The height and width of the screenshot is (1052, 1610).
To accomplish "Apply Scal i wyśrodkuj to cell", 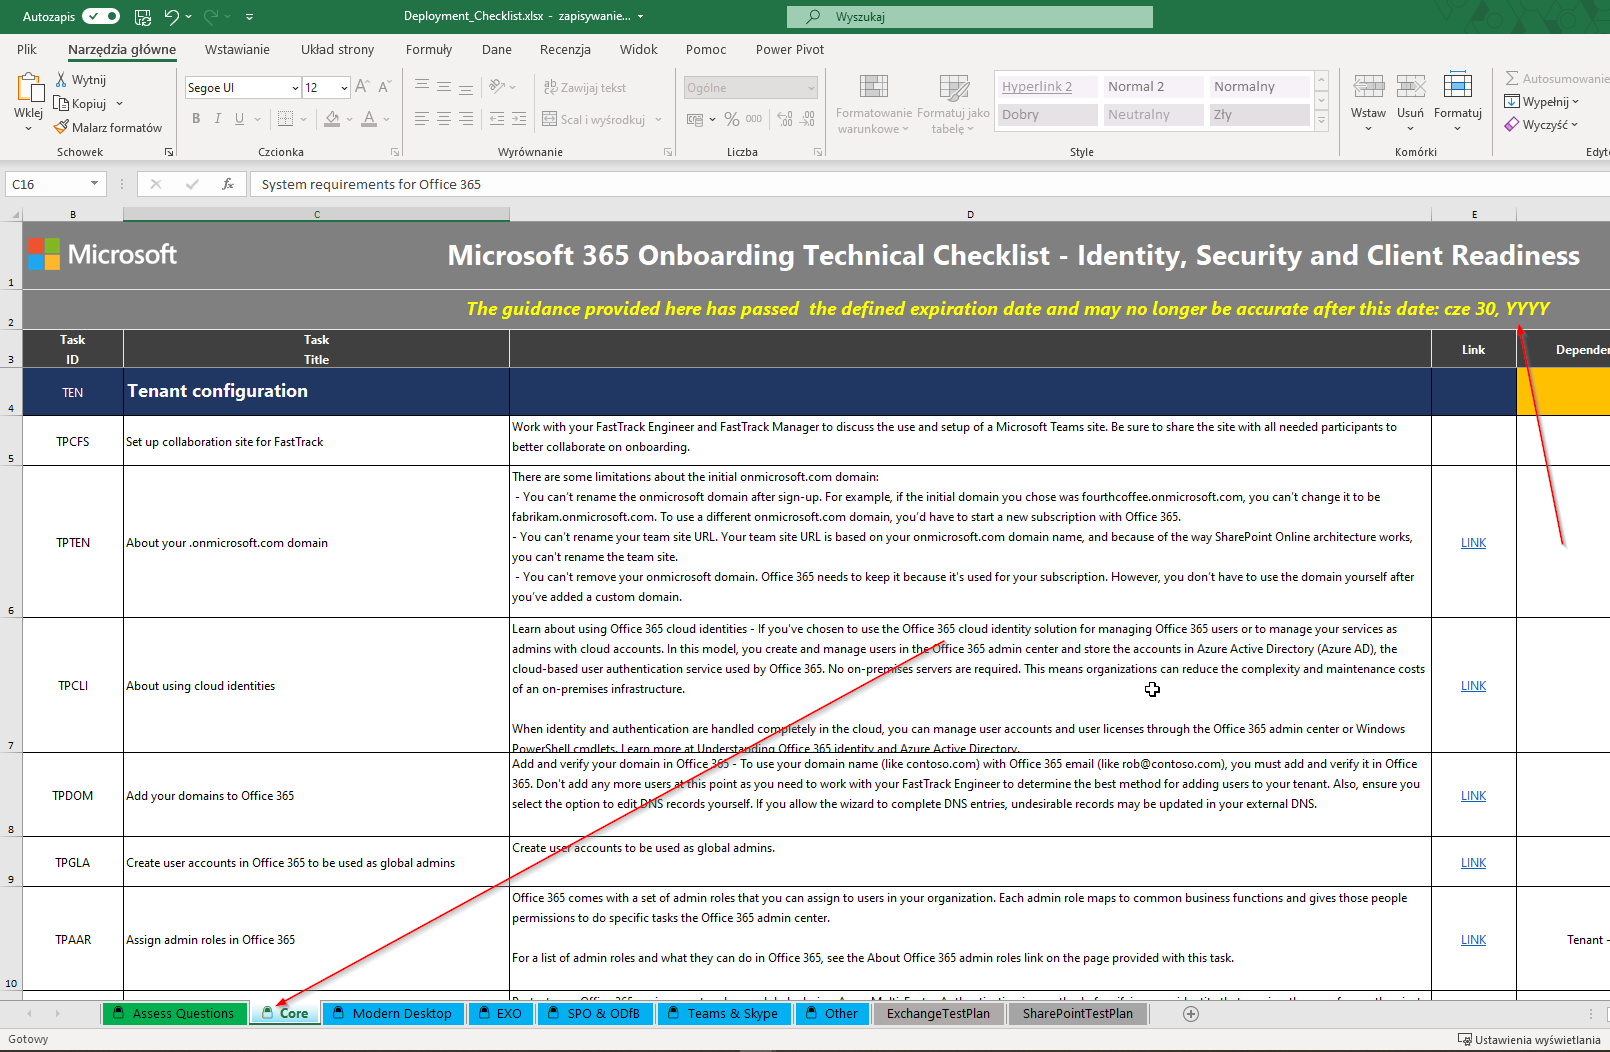I will pos(595,118).
